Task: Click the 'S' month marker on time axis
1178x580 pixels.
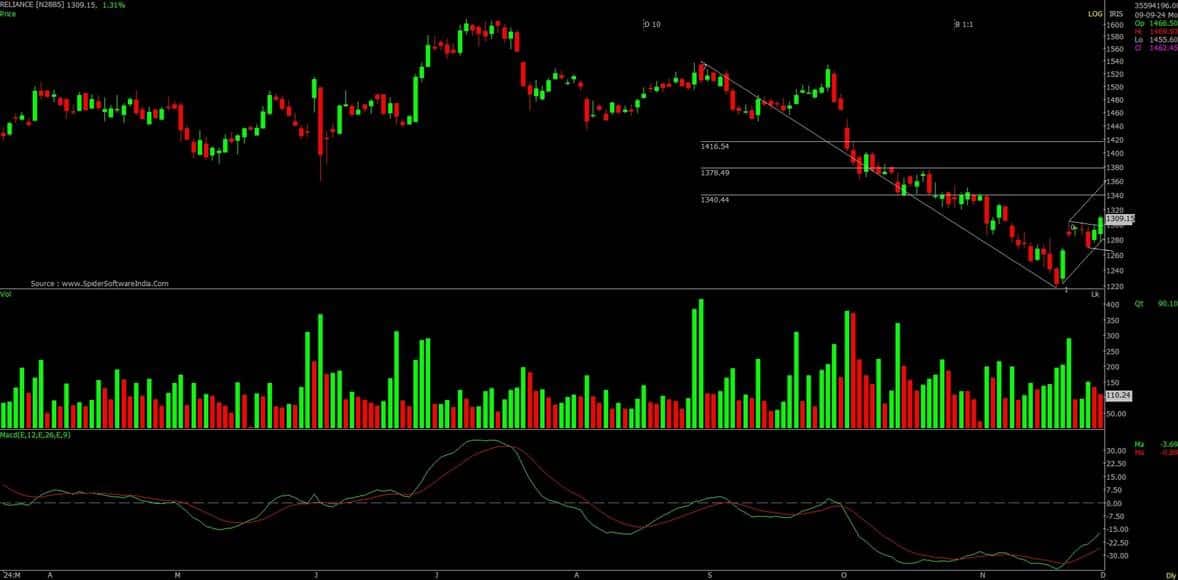Action: click(x=710, y=575)
